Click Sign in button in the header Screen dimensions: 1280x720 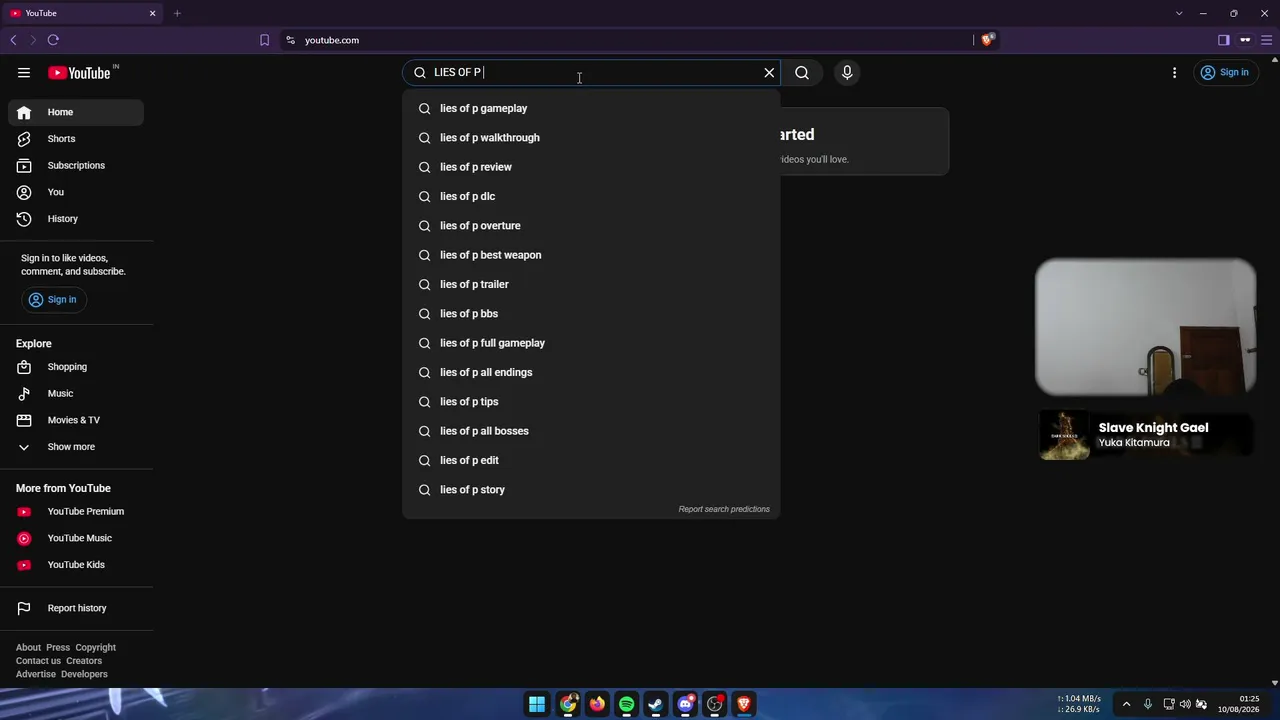click(x=1225, y=72)
